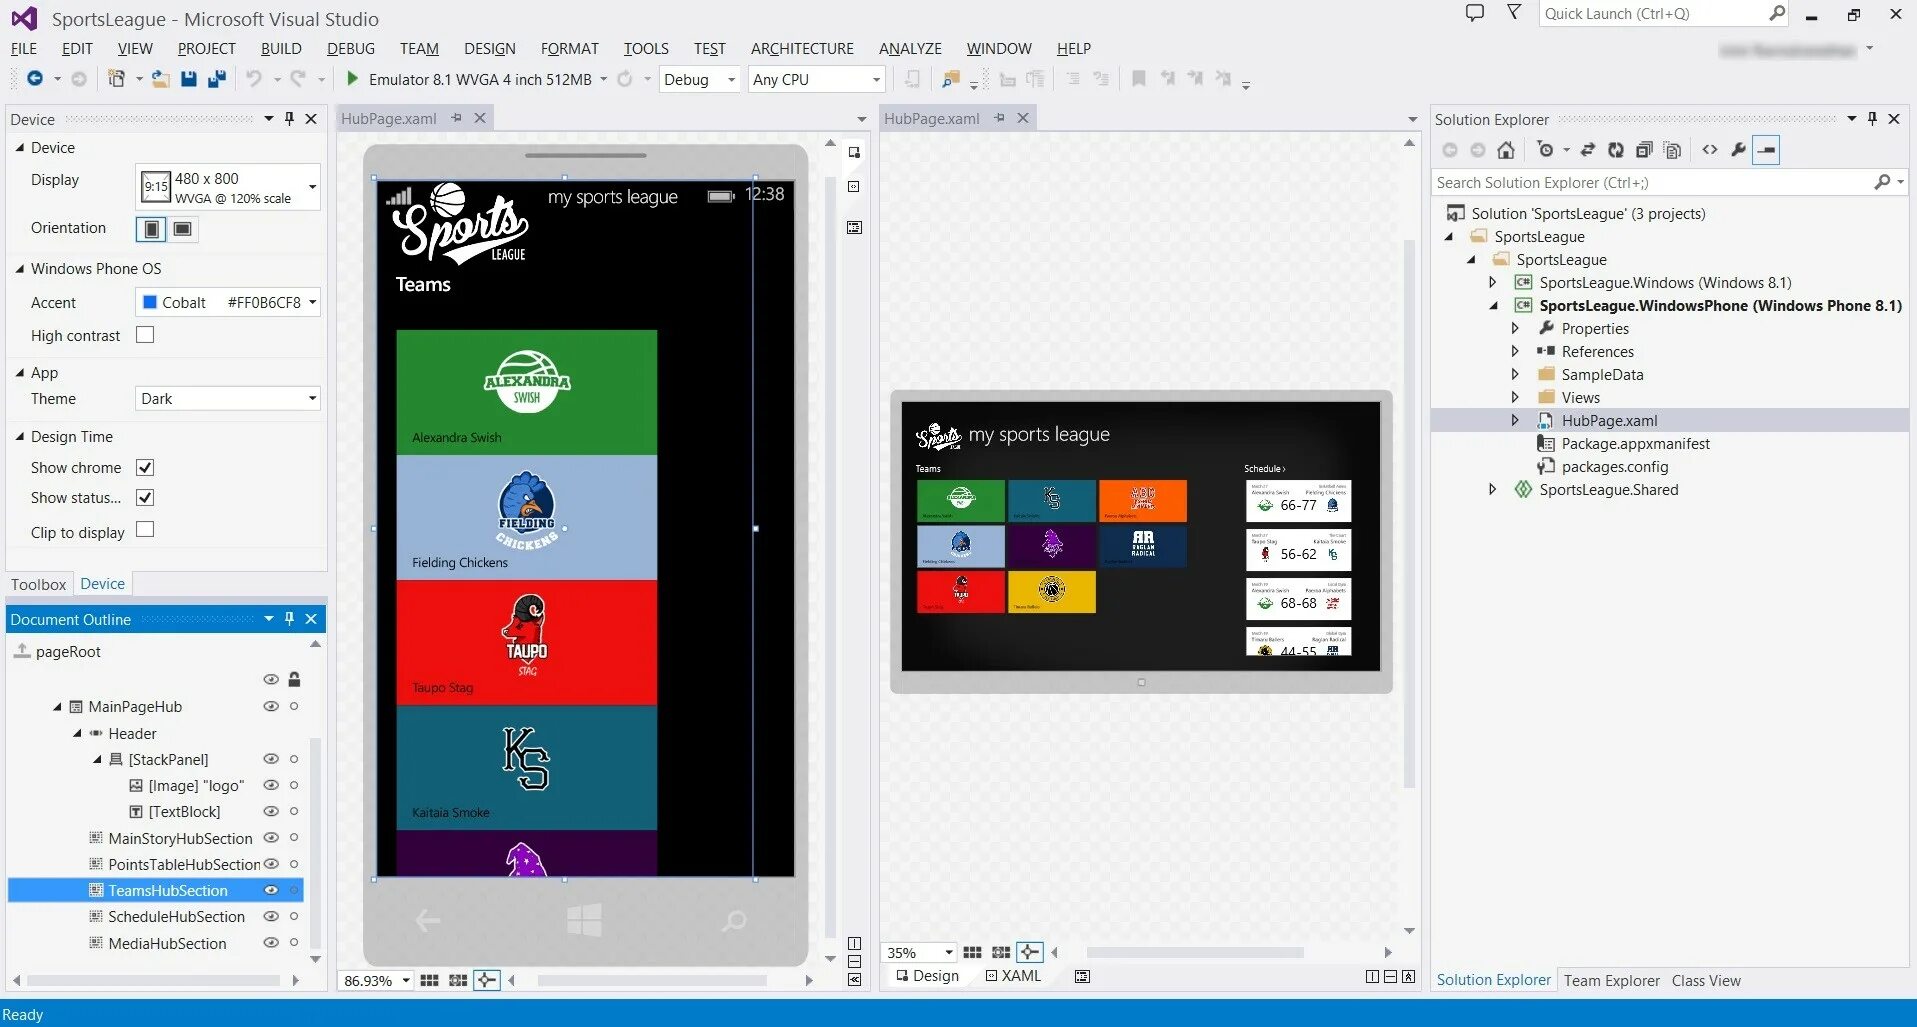
Task: Click Collapse All in Solution Explorer
Action: click(x=1643, y=150)
